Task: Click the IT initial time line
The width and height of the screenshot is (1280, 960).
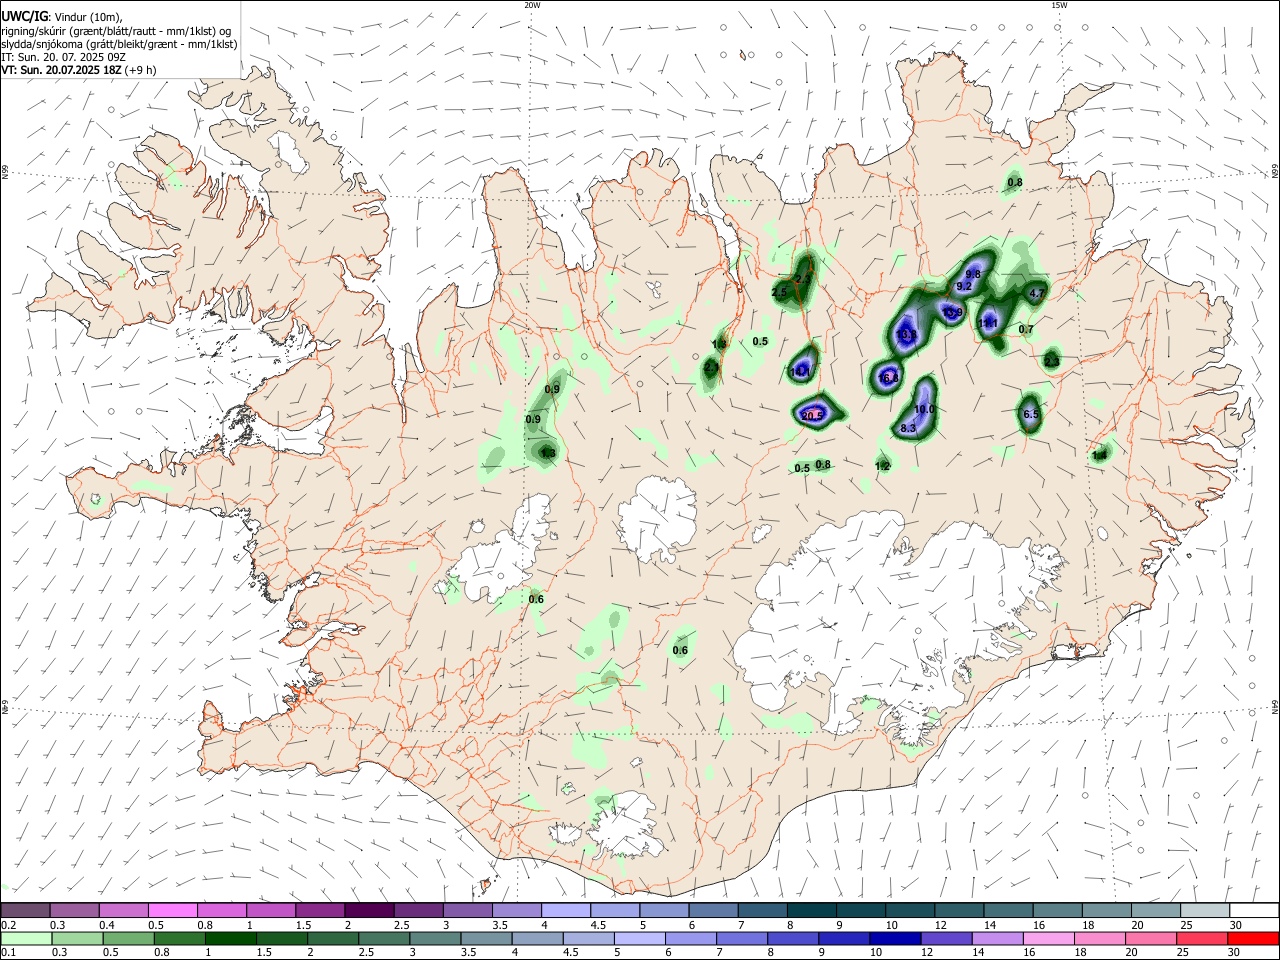Action: coord(62,58)
